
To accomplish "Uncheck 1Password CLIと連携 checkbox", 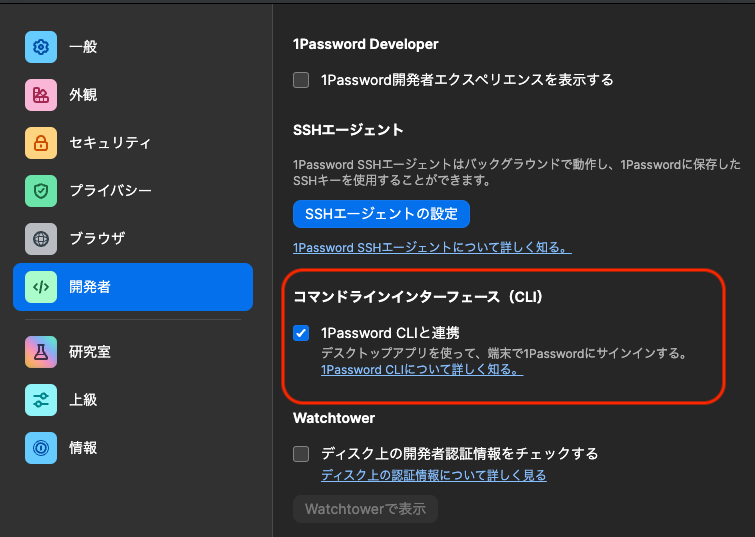I will point(301,333).
